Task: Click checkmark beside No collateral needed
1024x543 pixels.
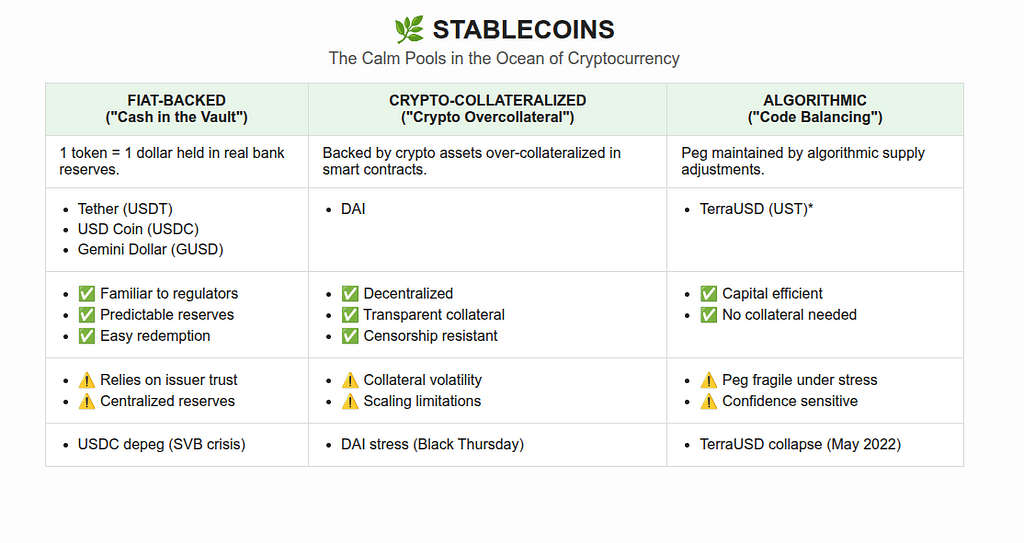Action: (x=709, y=315)
